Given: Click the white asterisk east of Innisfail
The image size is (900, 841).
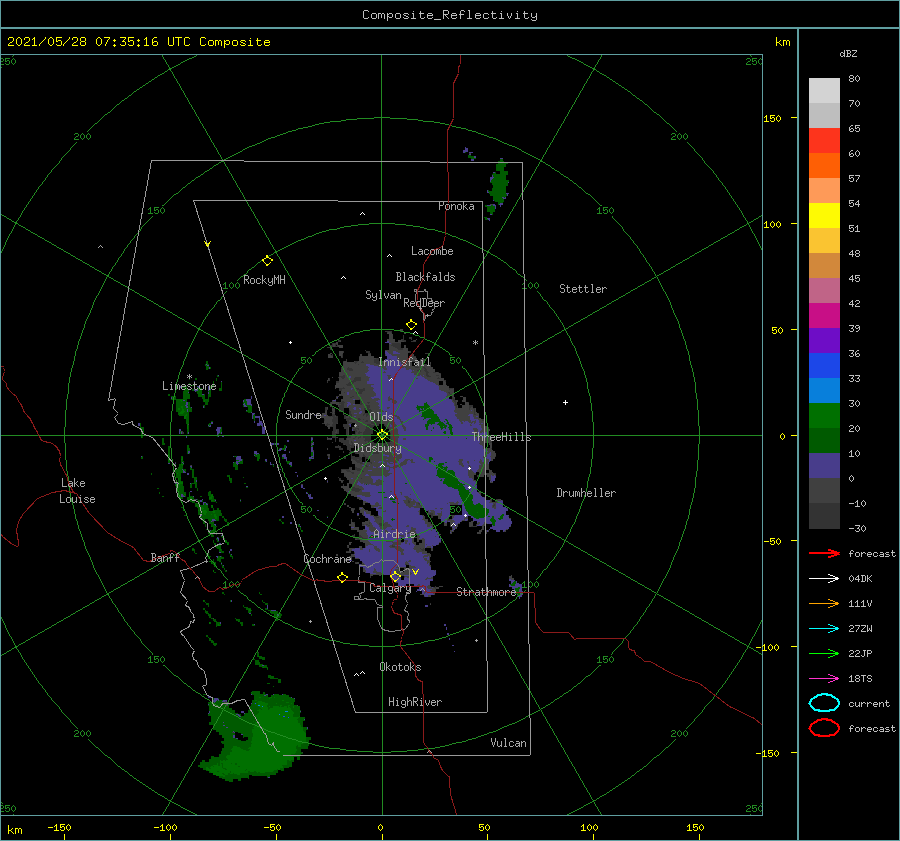Looking at the screenshot, I should 475,343.
